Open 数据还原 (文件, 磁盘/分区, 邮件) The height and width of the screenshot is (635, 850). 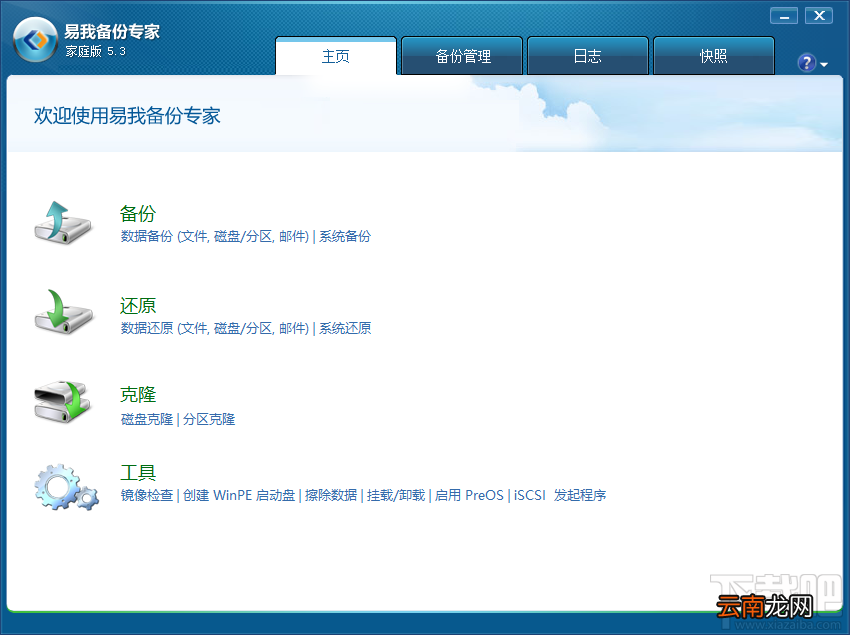215,328
